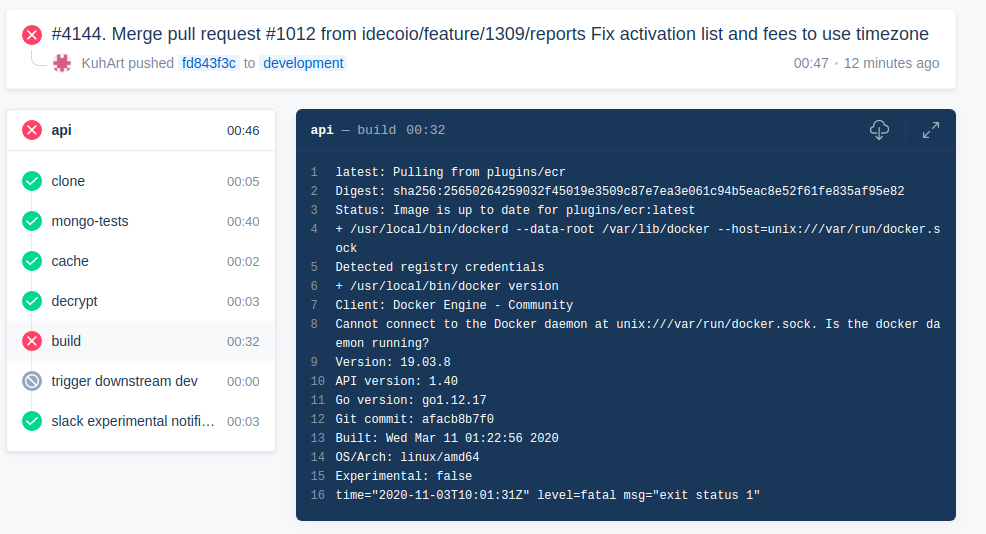
Task: Click the clone step label
Action: pos(68,181)
